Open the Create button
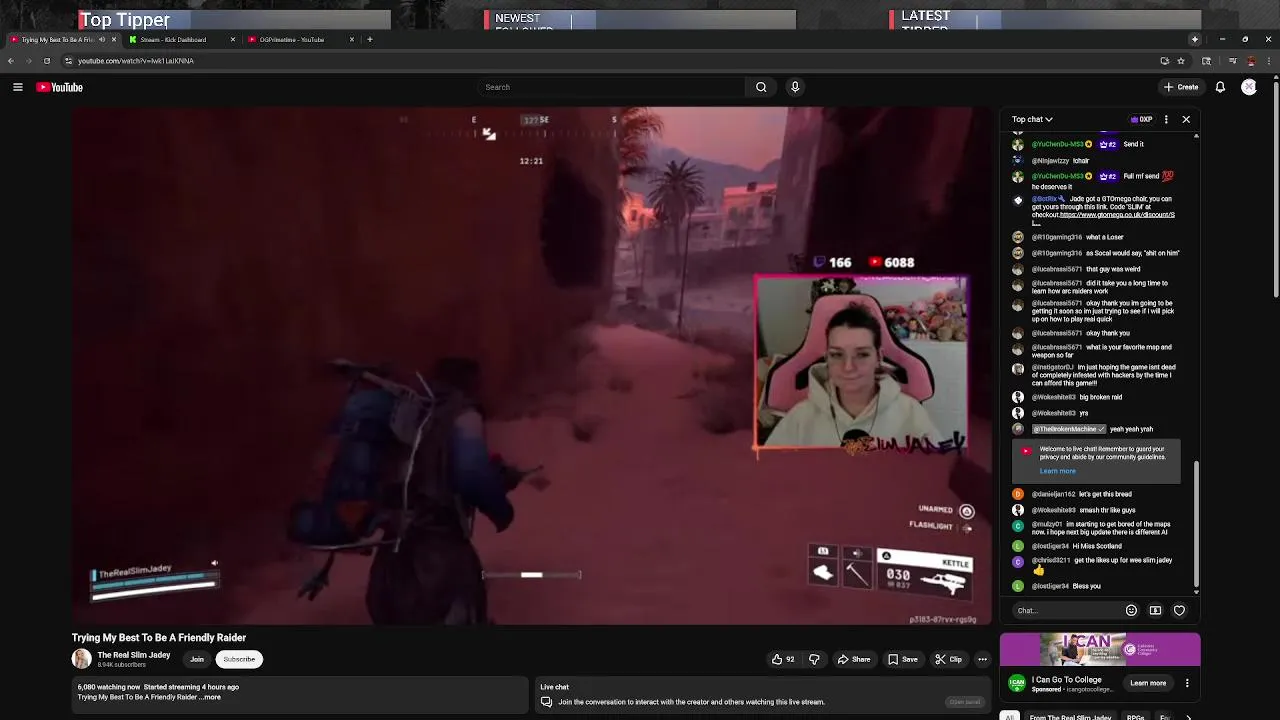 click(1181, 87)
